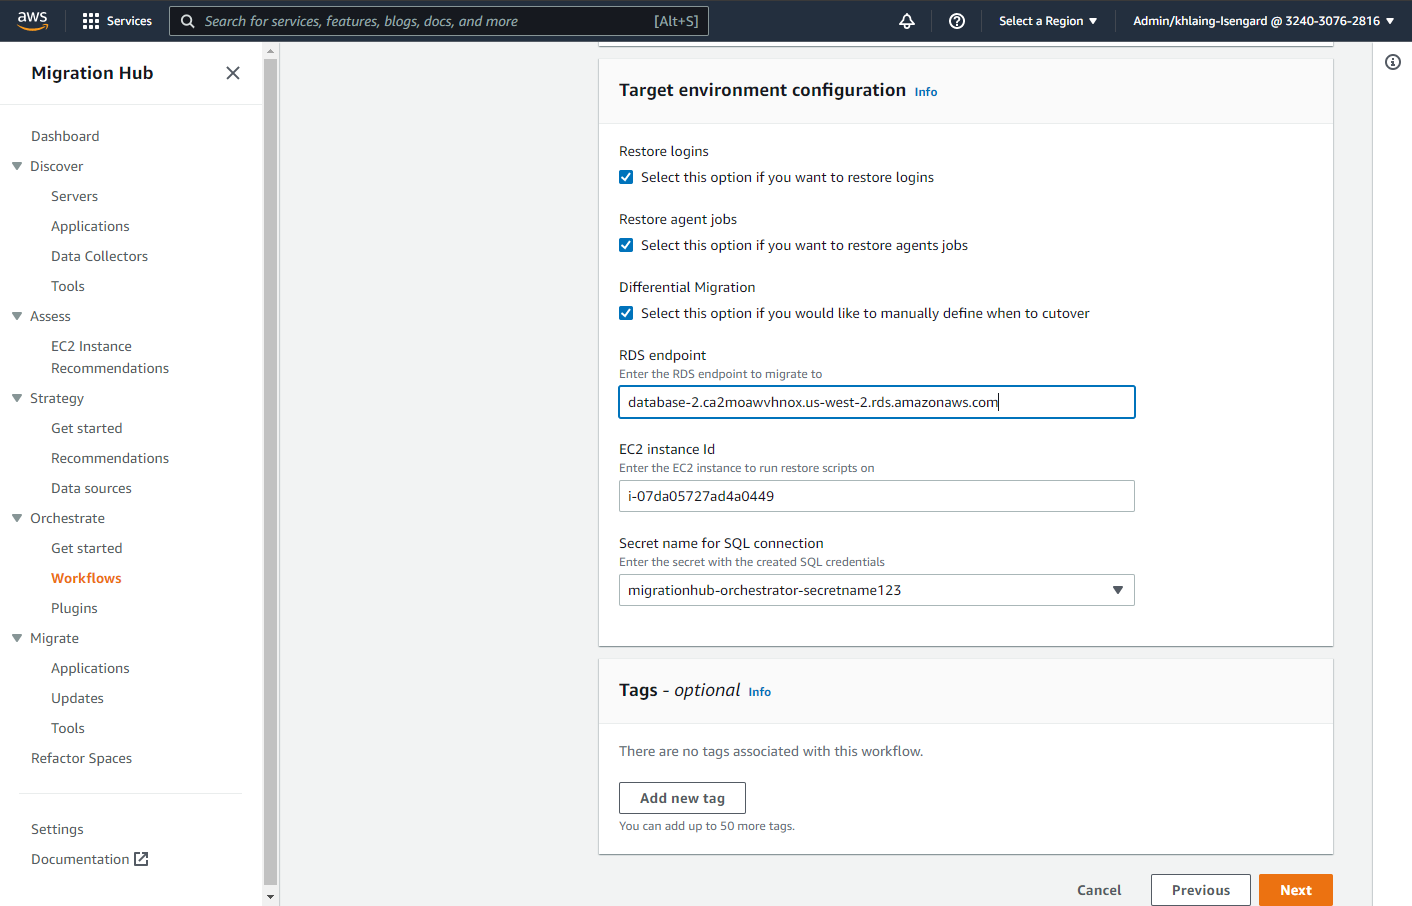Click the search magnifier icon
The height and width of the screenshot is (906, 1412).
187,21
